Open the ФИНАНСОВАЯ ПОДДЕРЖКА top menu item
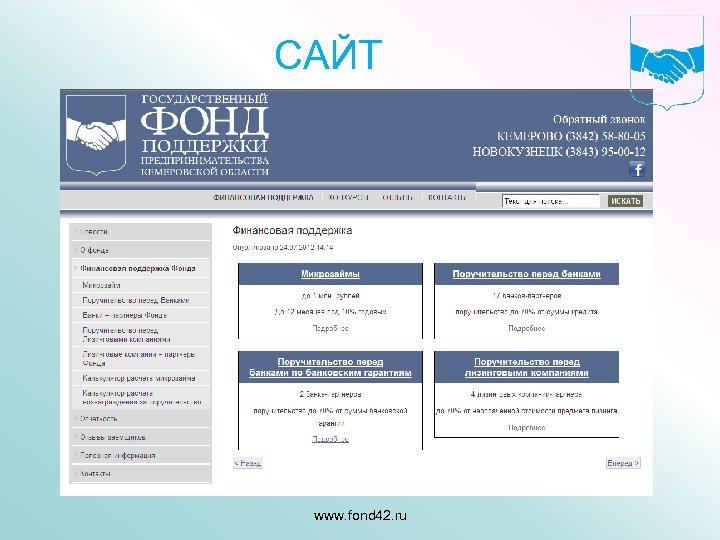 pyautogui.click(x=263, y=197)
